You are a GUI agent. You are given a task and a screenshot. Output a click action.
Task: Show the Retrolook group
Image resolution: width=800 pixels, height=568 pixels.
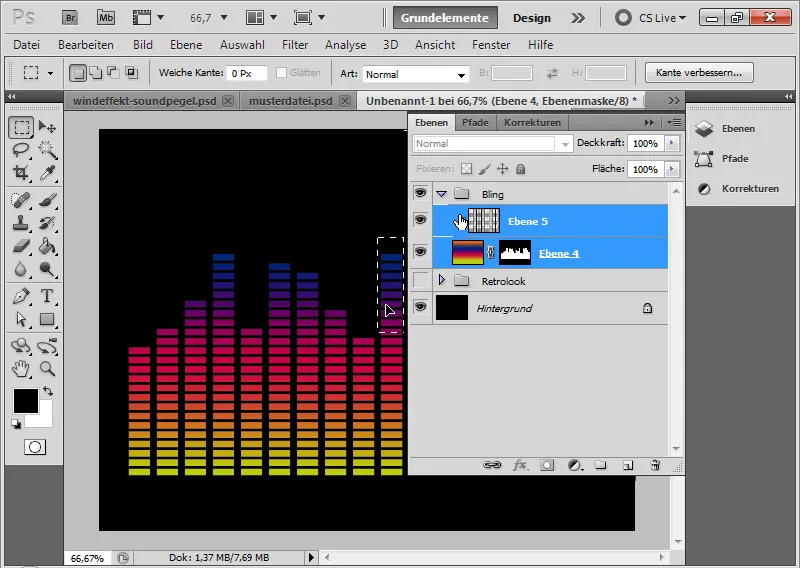point(420,280)
